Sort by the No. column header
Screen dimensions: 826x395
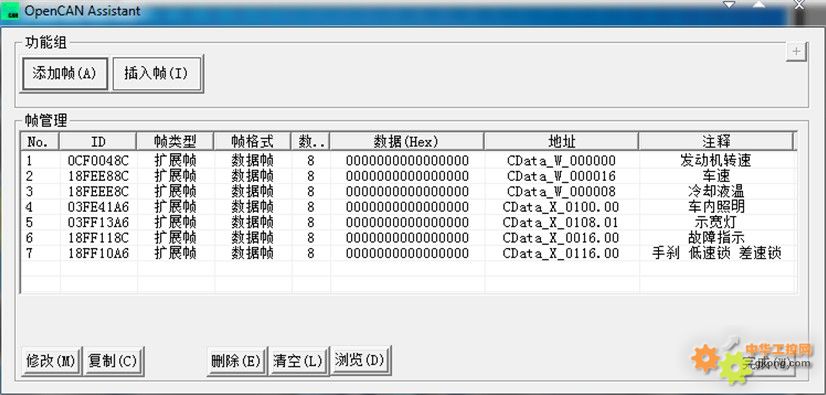40,141
